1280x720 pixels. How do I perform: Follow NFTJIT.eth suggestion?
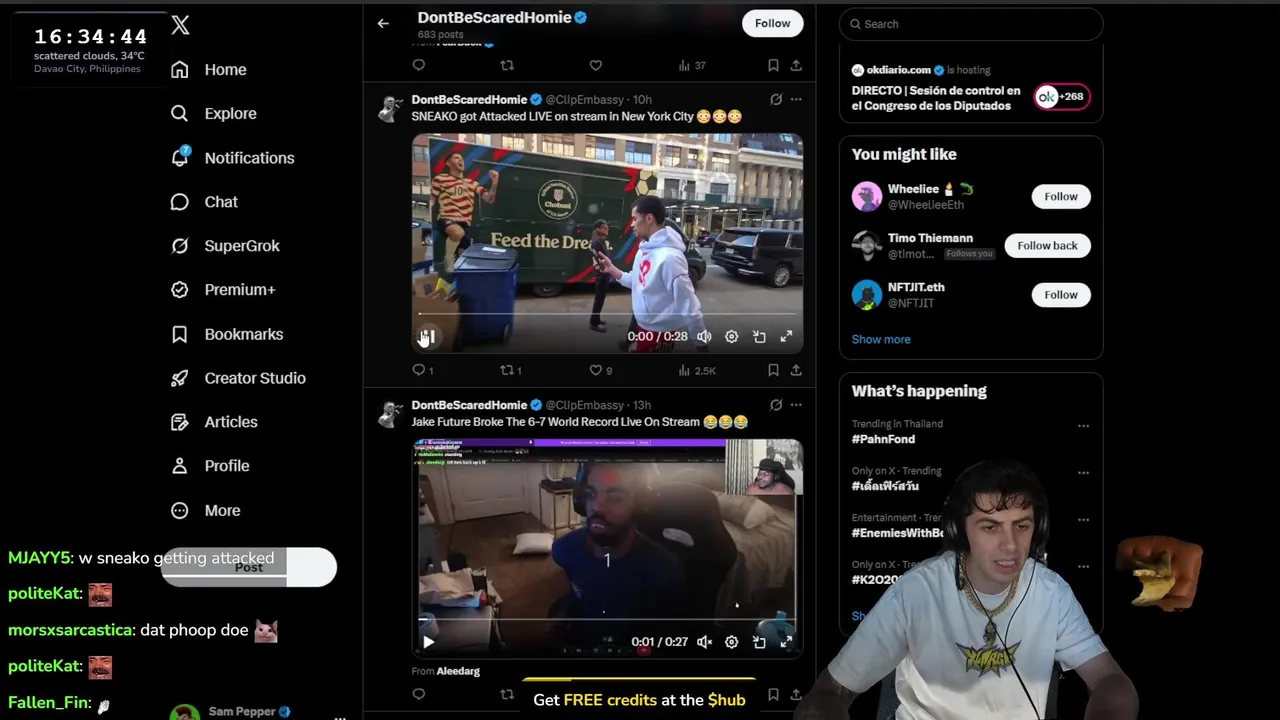point(1061,294)
